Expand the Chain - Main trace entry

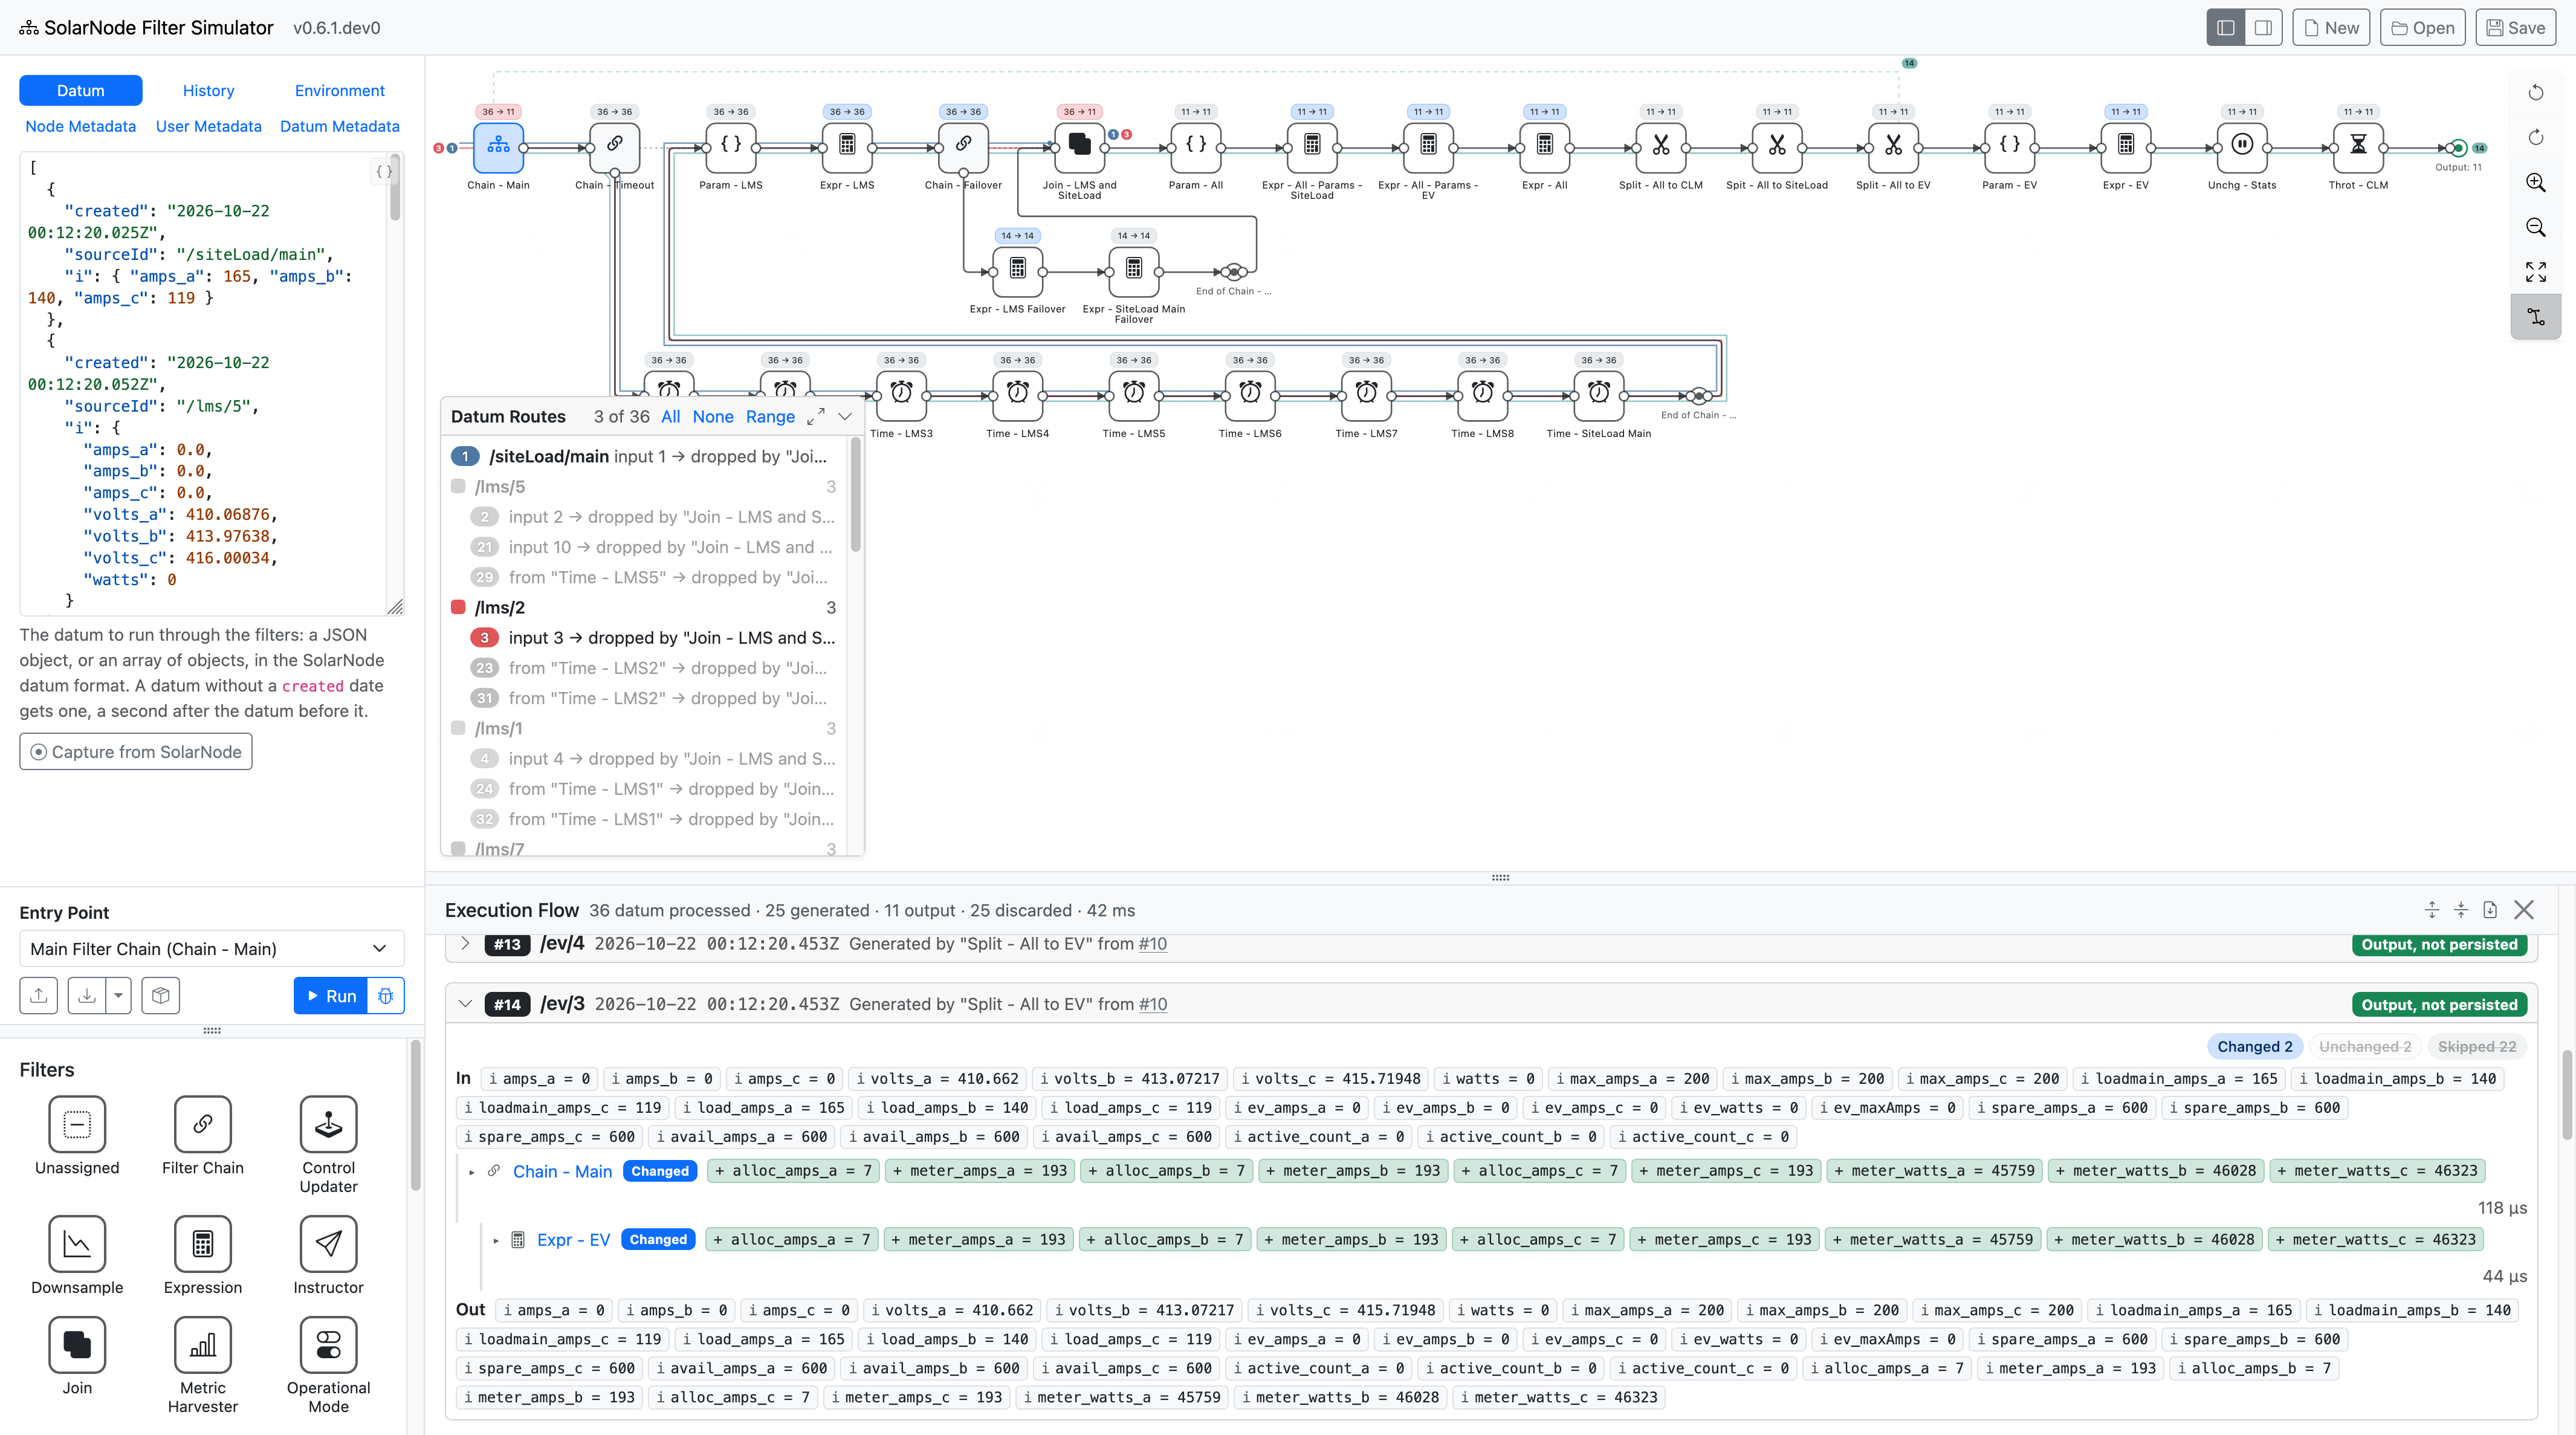coord(472,1172)
